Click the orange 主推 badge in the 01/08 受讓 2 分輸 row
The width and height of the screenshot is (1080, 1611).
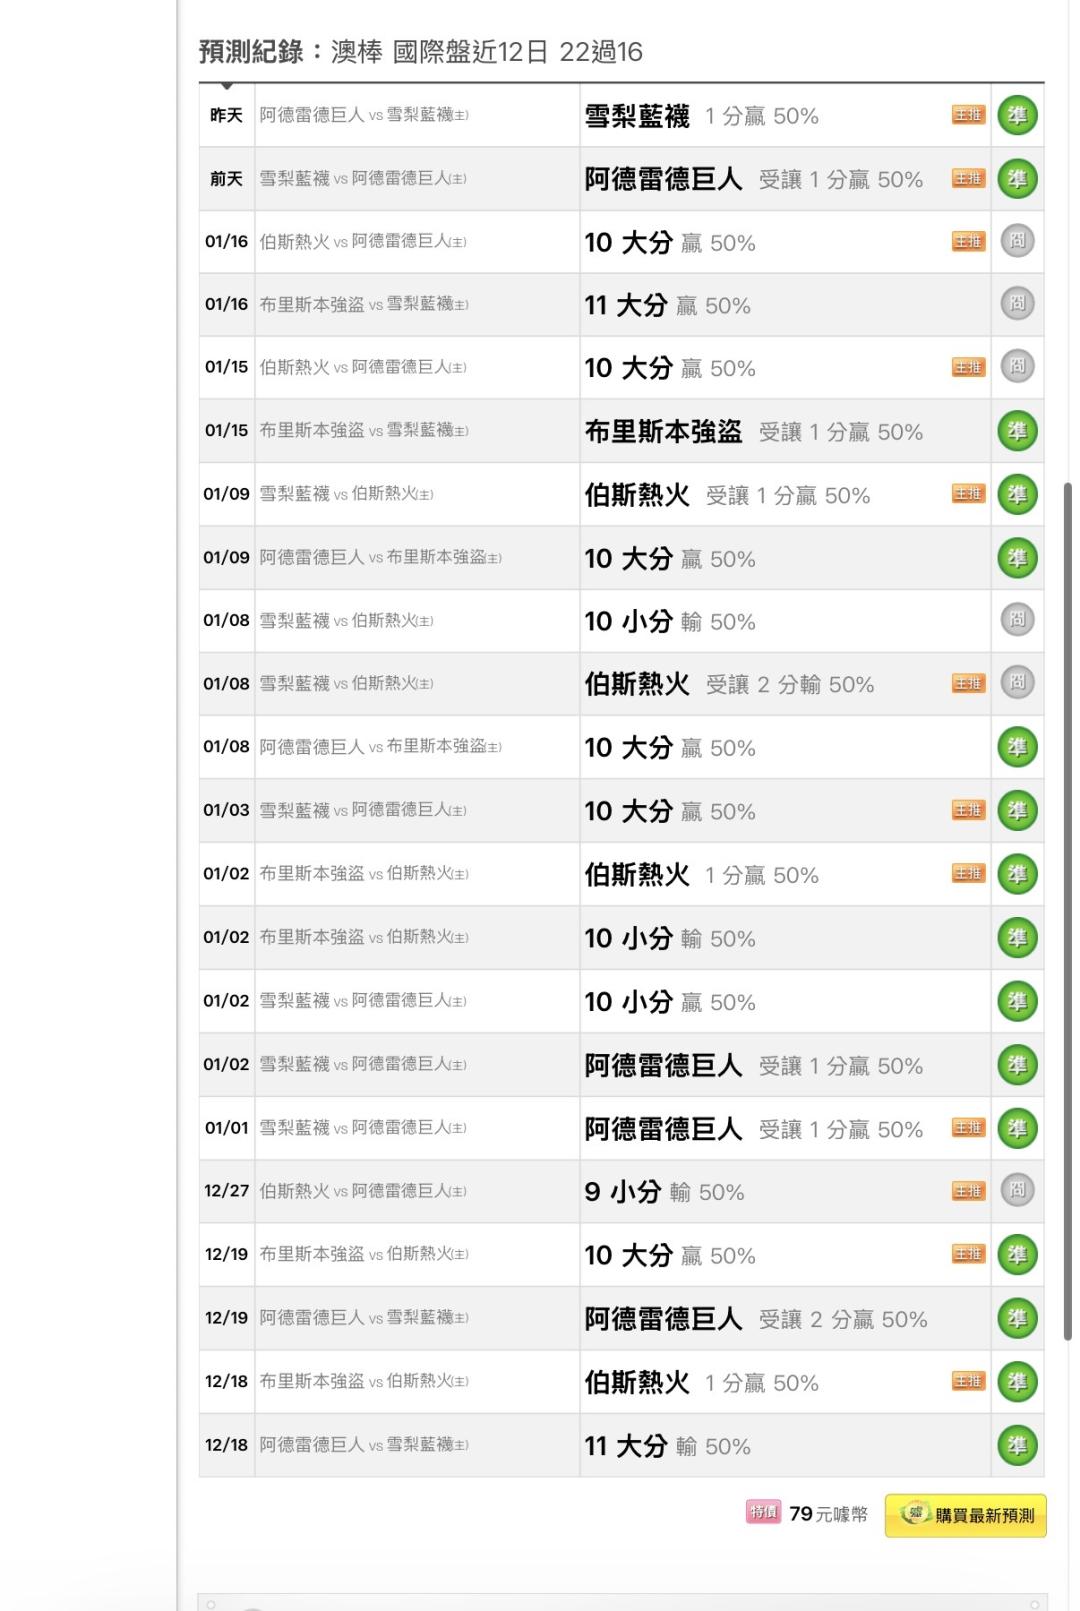(968, 683)
